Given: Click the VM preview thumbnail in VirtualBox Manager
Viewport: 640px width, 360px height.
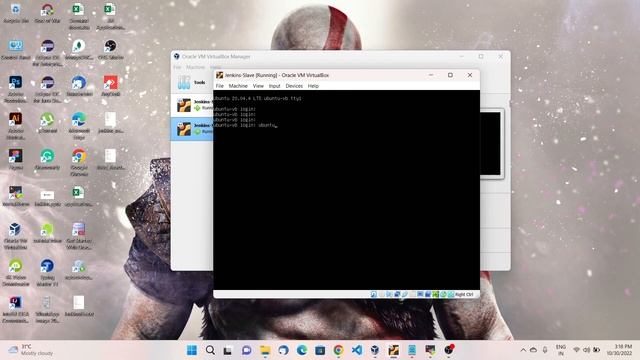Looking at the screenshot, I should pos(491,144).
